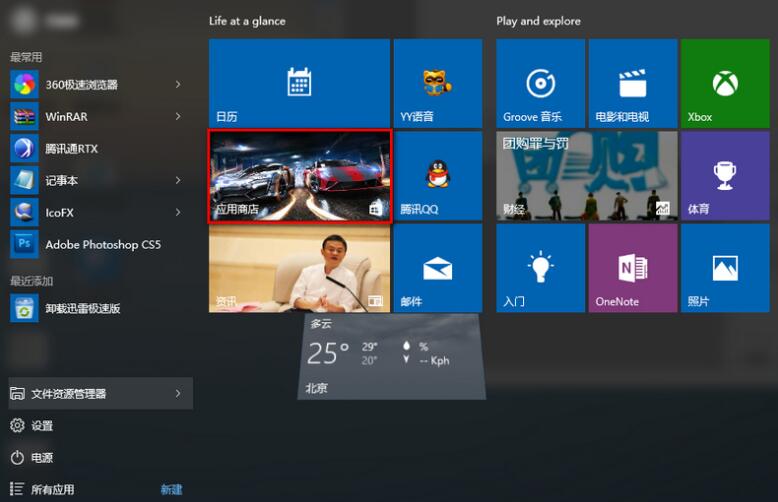Open the 360极速浏览器 app icon
Image resolution: width=778 pixels, height=502 pixels.
24,84
